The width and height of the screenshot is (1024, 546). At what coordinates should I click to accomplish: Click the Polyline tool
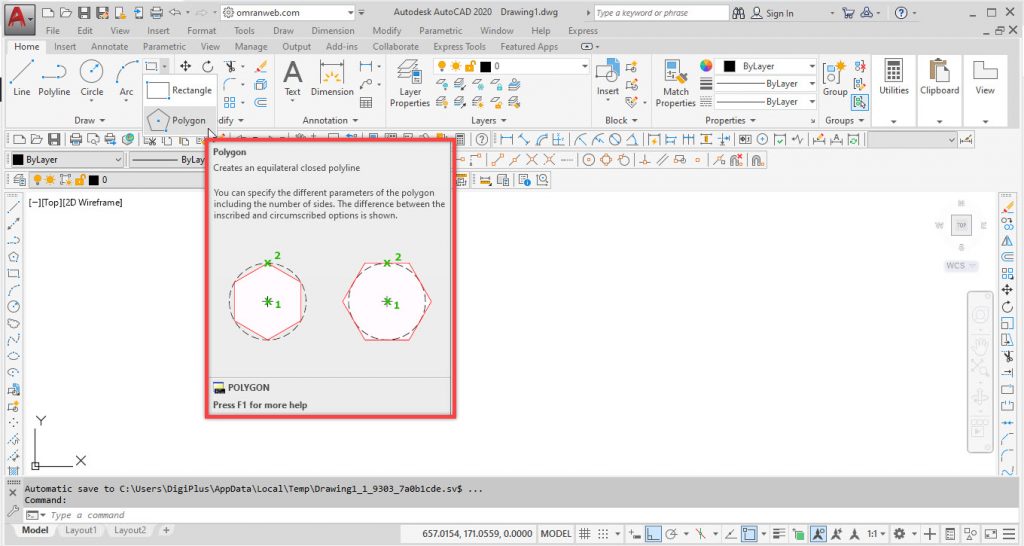pyautogui.click(x=54, y=77)
